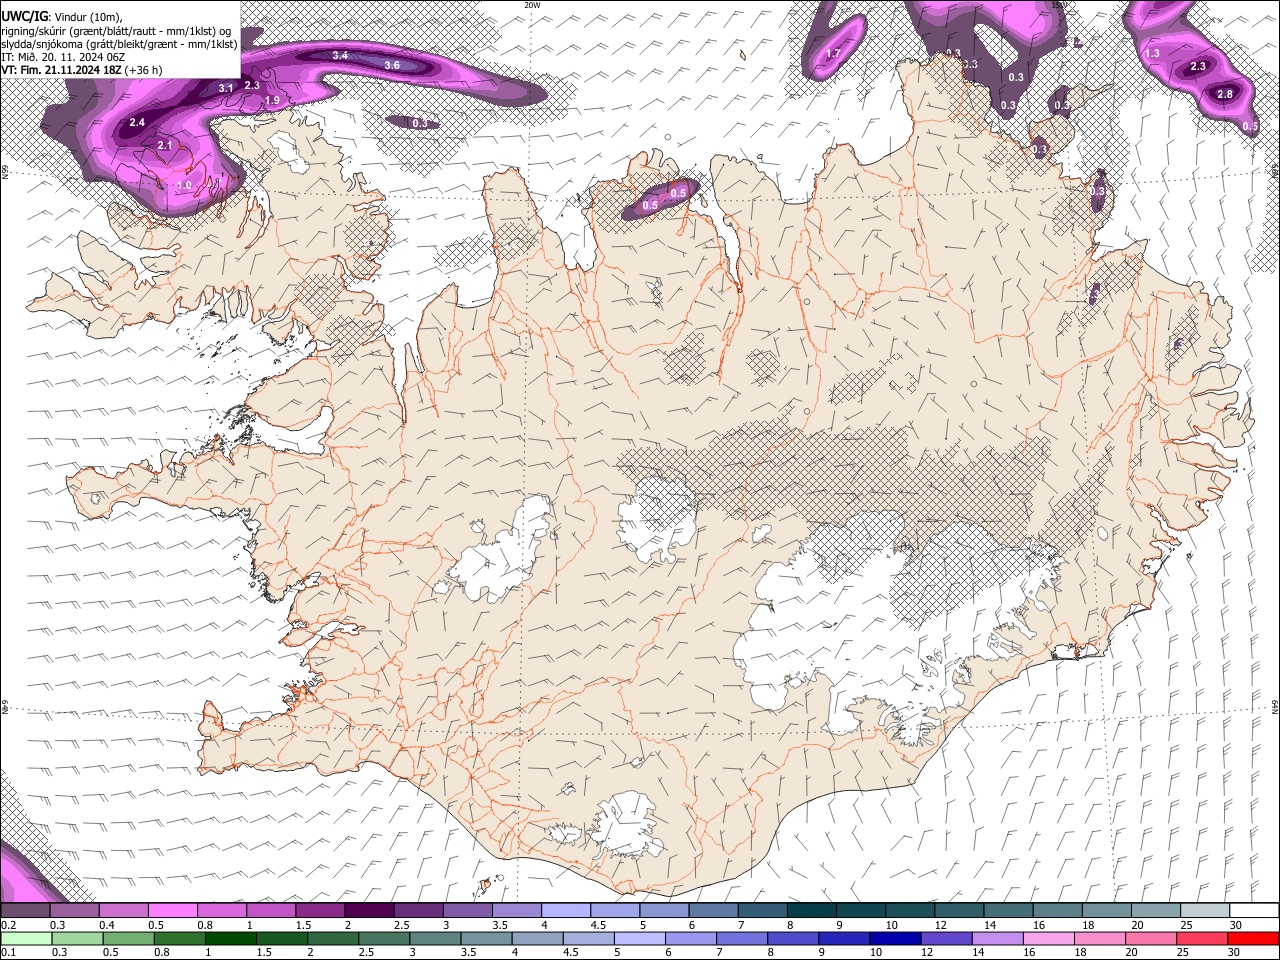Select swatch between 1 and 1.5 on purple scale
Screen dimensions: 1280x960
pyautogui.click(x=271, y=910)
